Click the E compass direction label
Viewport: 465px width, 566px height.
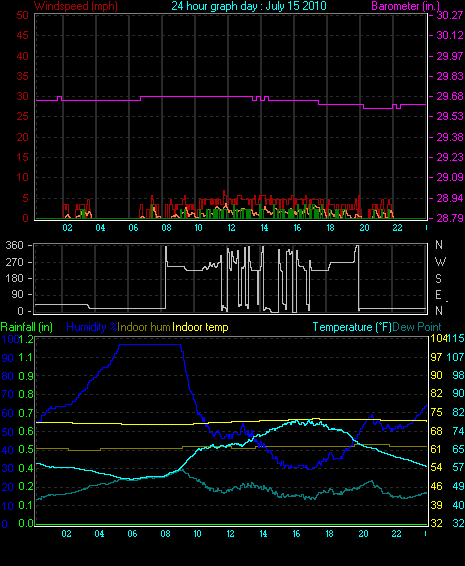pyautogui.click(x=438, y=295)
